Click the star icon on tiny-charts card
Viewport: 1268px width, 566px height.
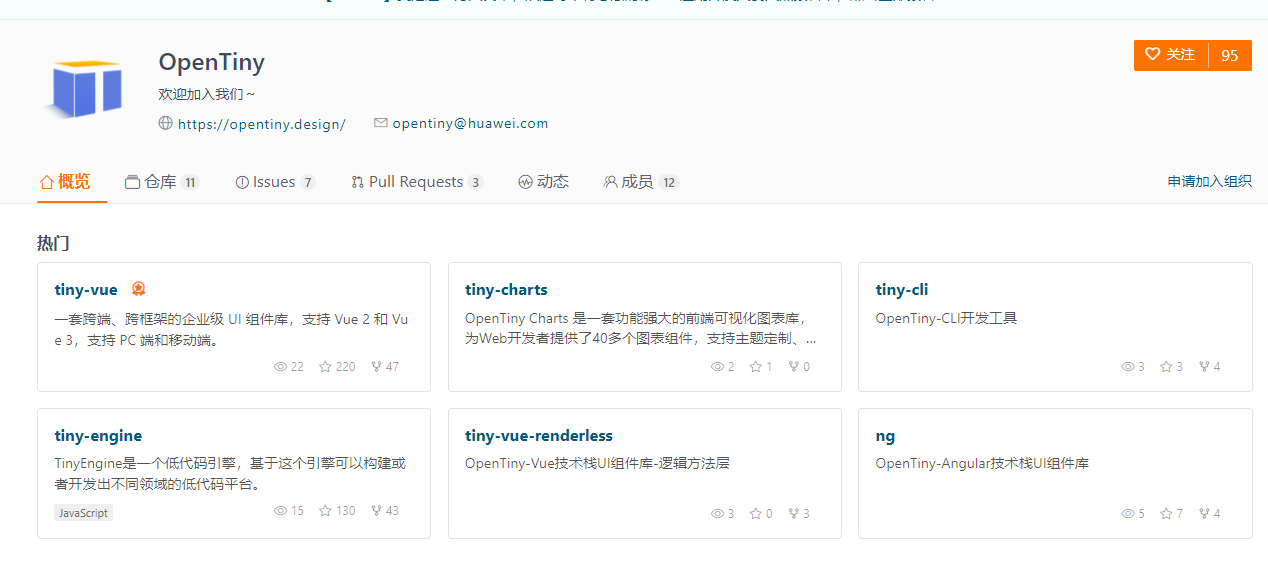tap(756, 367)
